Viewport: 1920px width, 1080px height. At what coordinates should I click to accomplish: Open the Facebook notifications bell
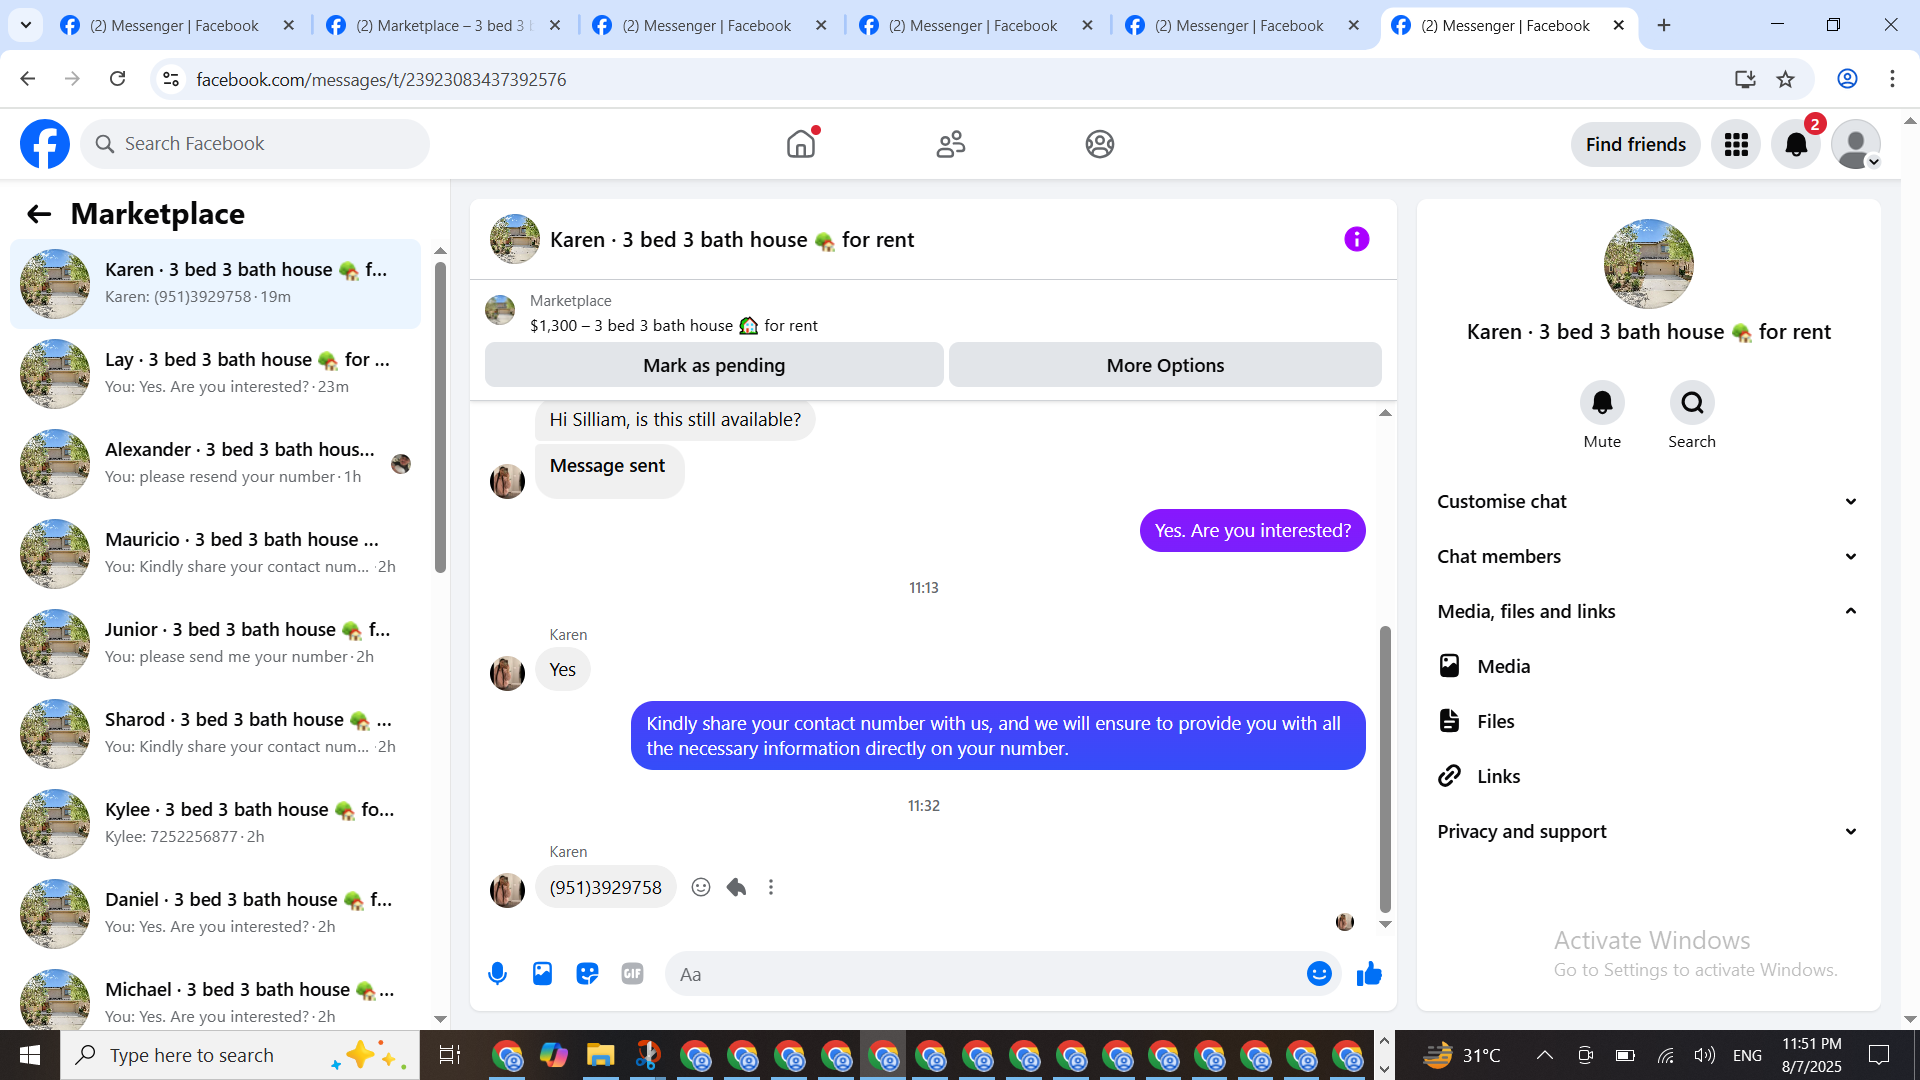point(1796,145)
